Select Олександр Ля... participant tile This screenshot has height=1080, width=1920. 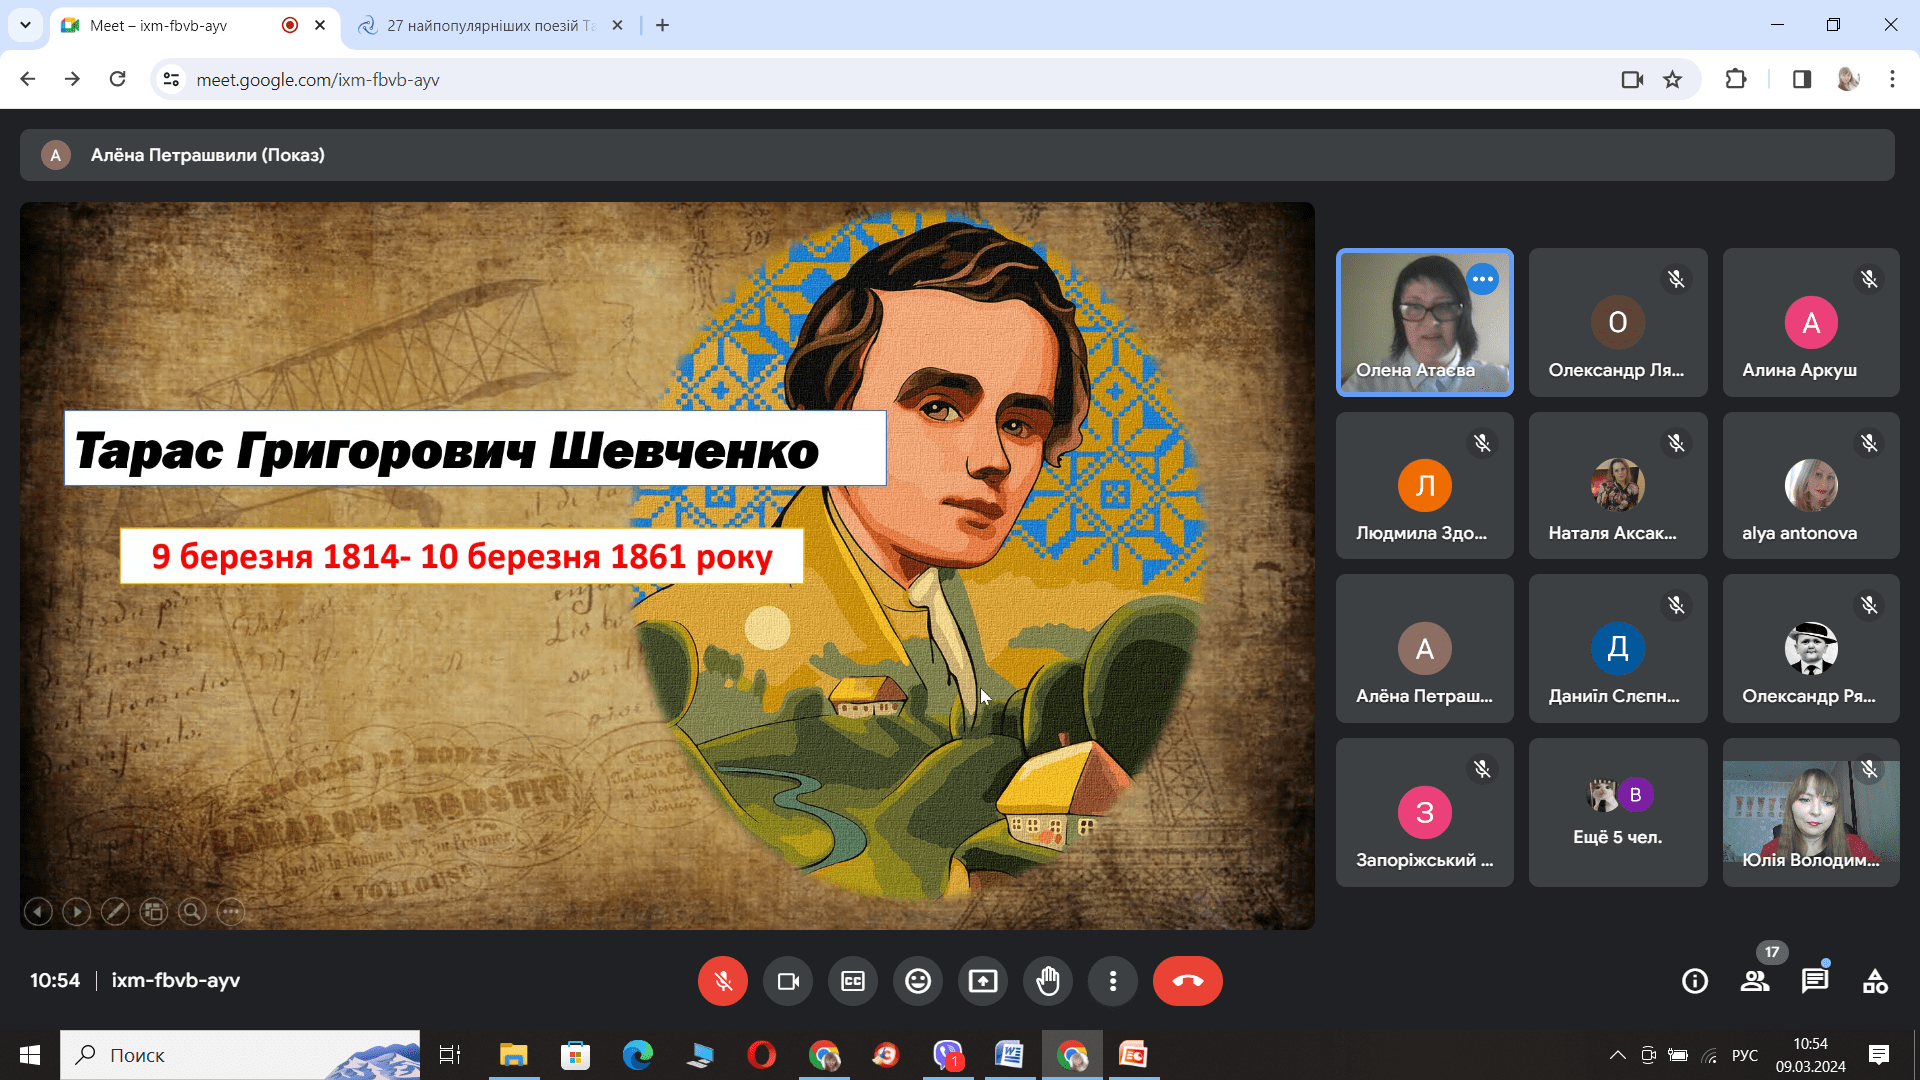pyautogui.click(x=1618, y=322)
